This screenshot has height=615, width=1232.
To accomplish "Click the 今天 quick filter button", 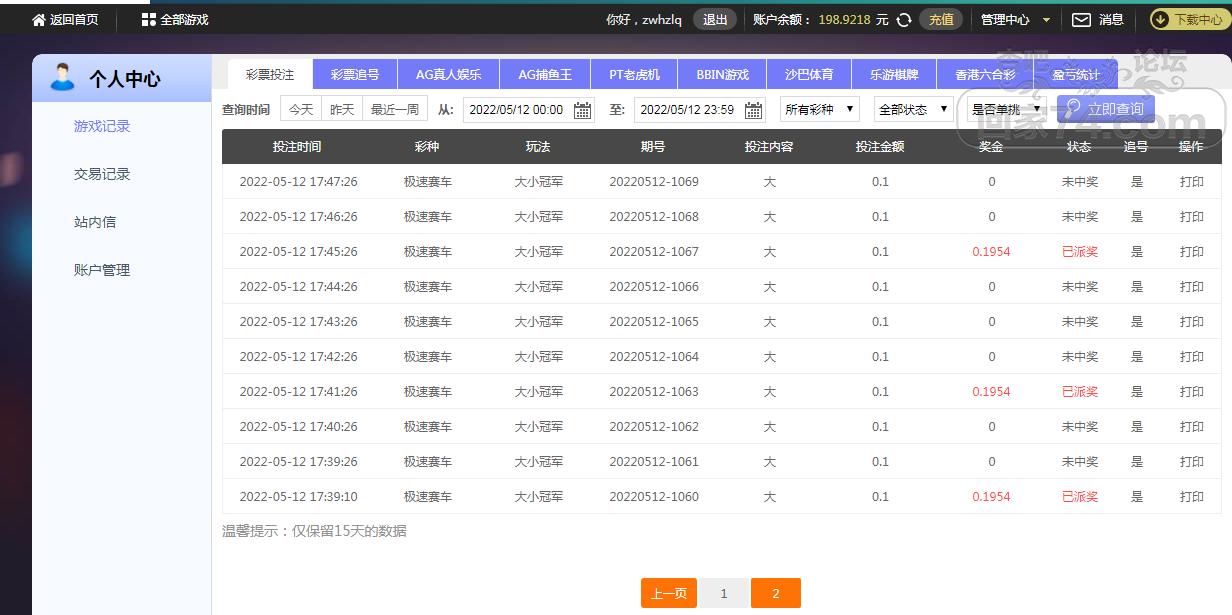I will point(301,109).
